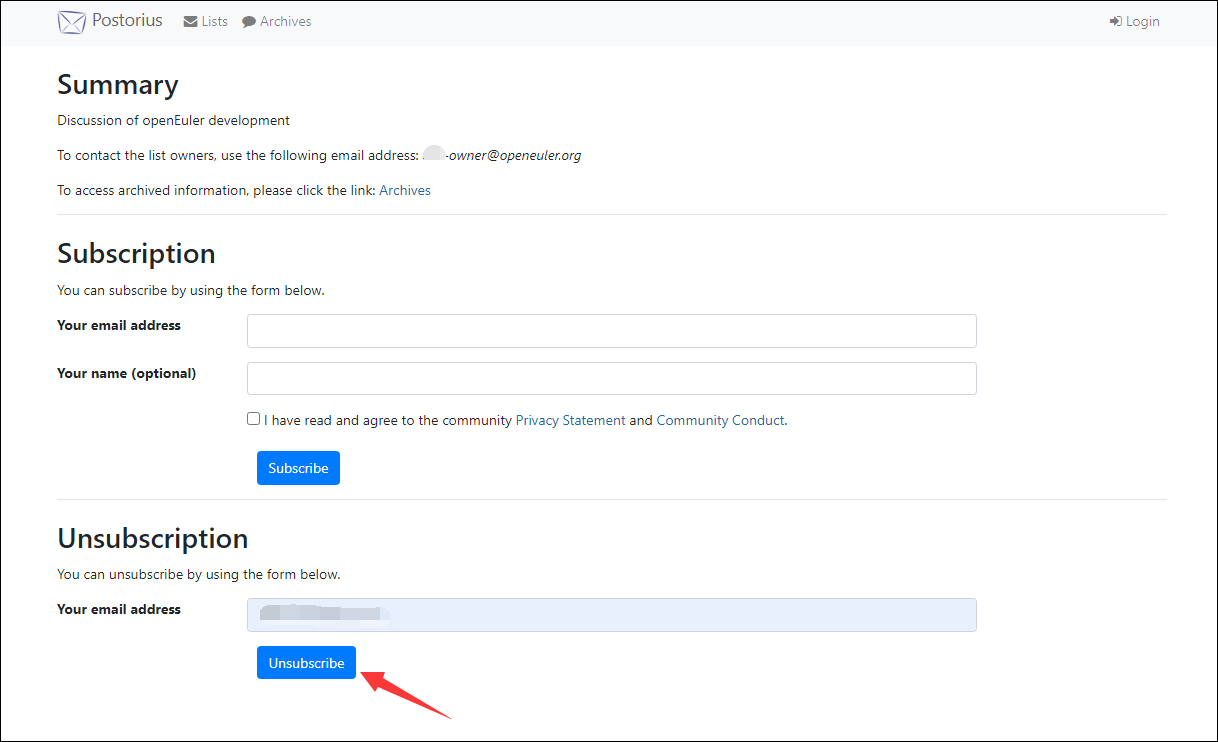Tick the privacy agreement checkbox
1218x742 pixels.
pyautogui.click(x=254, y=420)
